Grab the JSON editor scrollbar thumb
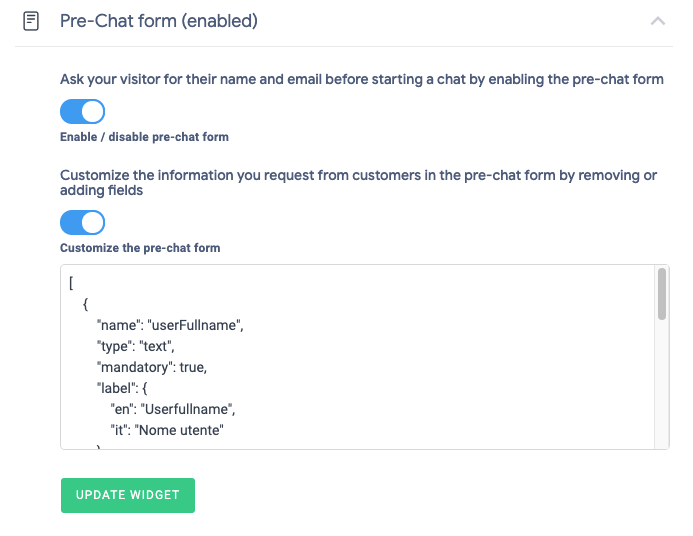693x536 pixels. [x=661, y=295]
